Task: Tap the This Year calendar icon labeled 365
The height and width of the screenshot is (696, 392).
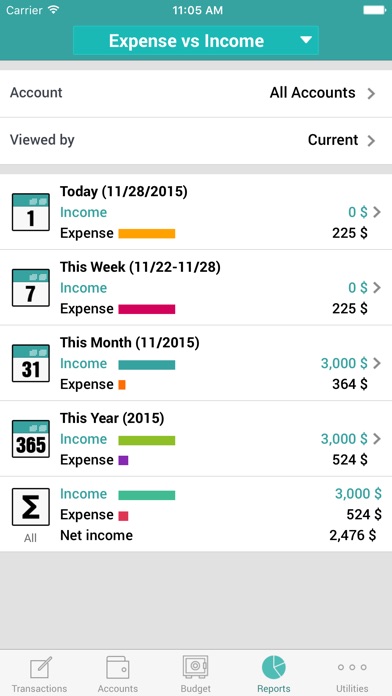Action: click(x=31, y=439)
